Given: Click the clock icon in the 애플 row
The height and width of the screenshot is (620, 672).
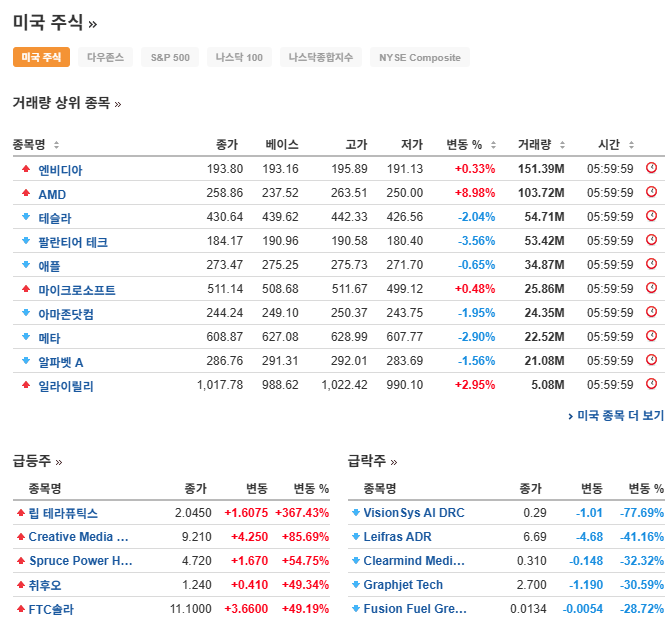Looking at the screenshot, I should 651,264.
